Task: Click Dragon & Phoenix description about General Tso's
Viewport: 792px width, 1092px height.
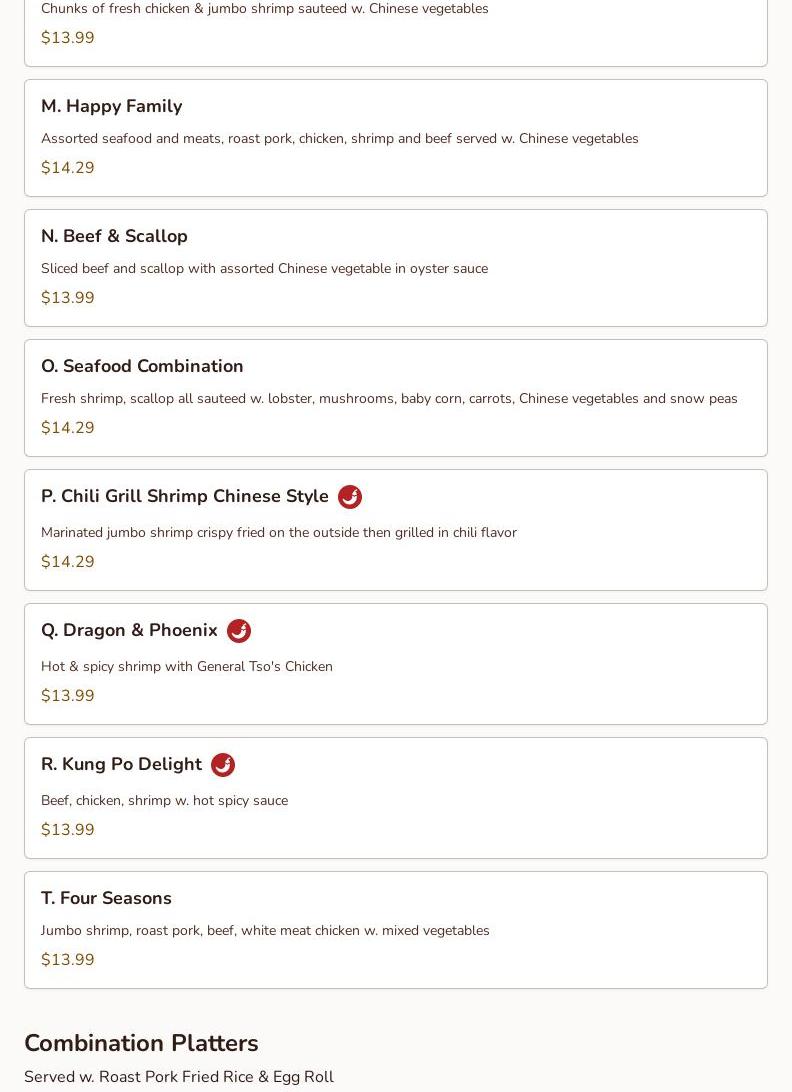Action: pos(187,666)
